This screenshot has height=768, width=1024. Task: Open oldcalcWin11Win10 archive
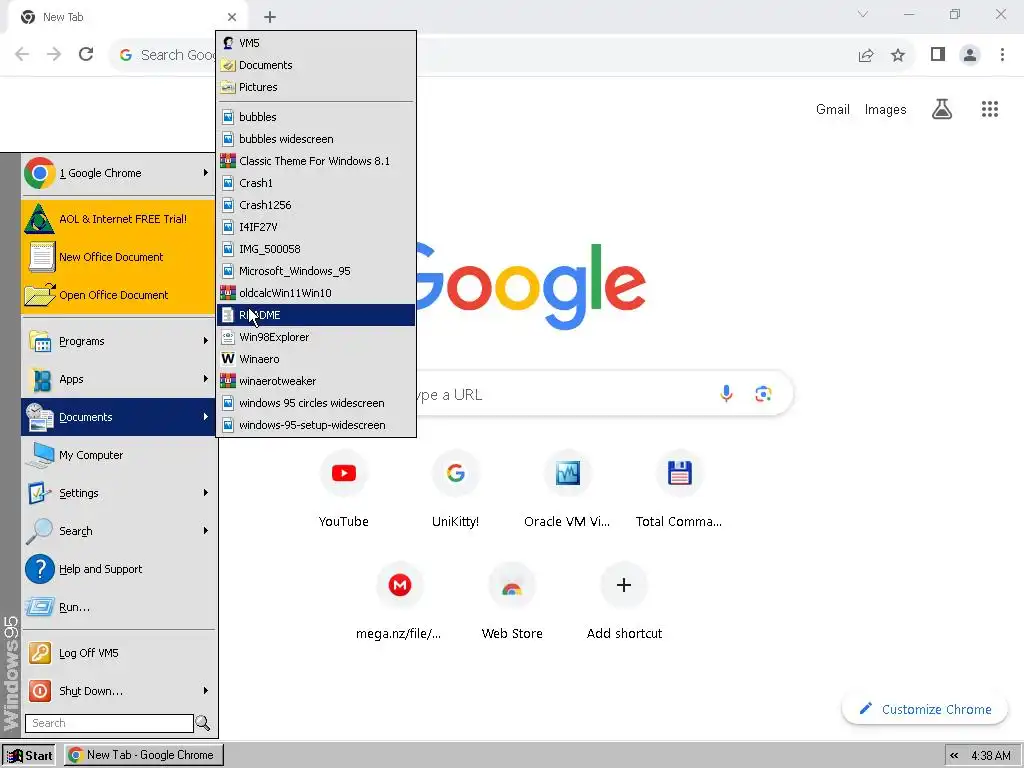[x=316, y=293]
